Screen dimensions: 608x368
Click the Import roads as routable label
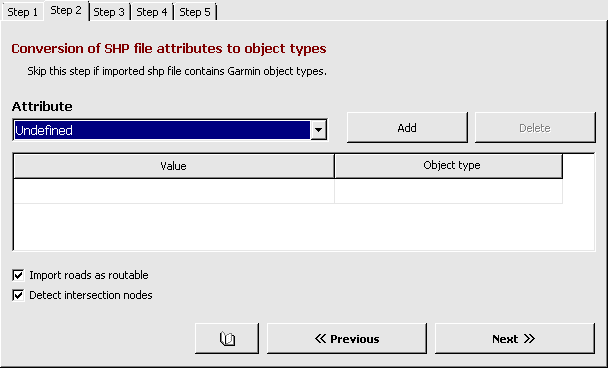(89, 275)
